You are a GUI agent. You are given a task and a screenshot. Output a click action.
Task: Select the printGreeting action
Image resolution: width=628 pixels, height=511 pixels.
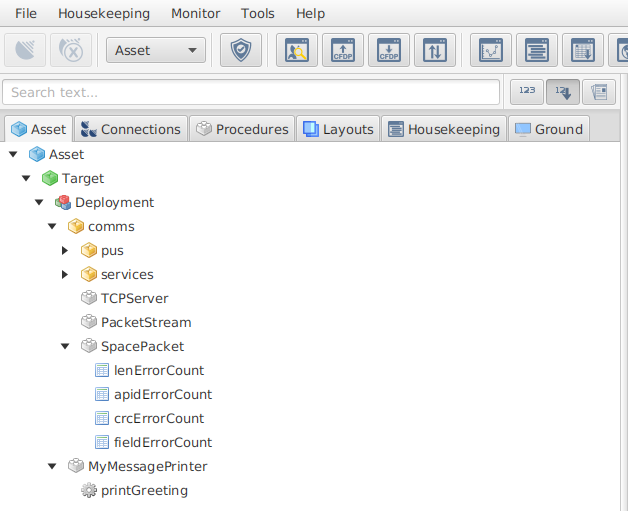pyautogui.click(x=144, y=491)
